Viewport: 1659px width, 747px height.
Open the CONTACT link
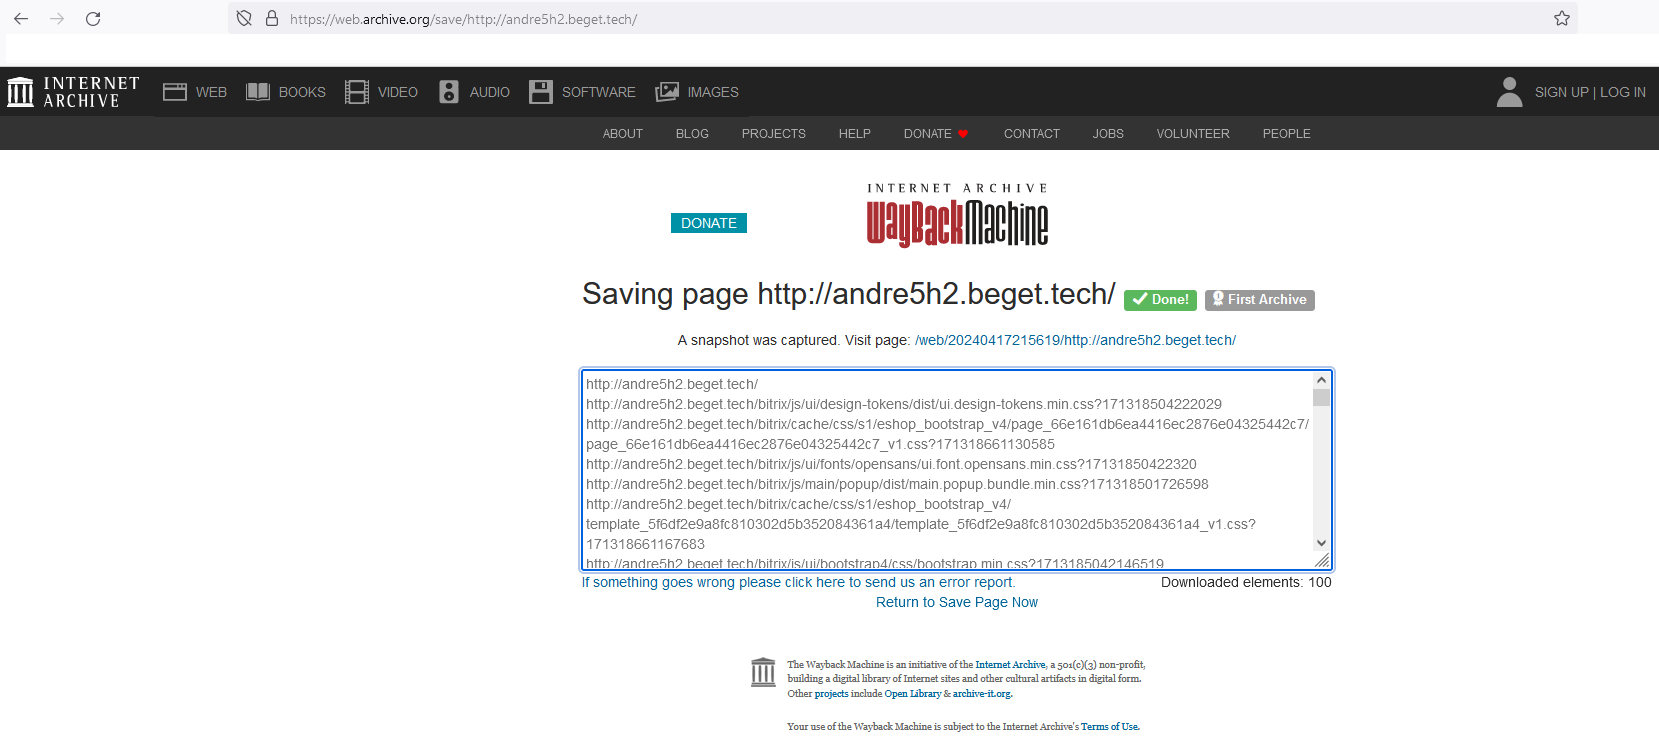1032,134
